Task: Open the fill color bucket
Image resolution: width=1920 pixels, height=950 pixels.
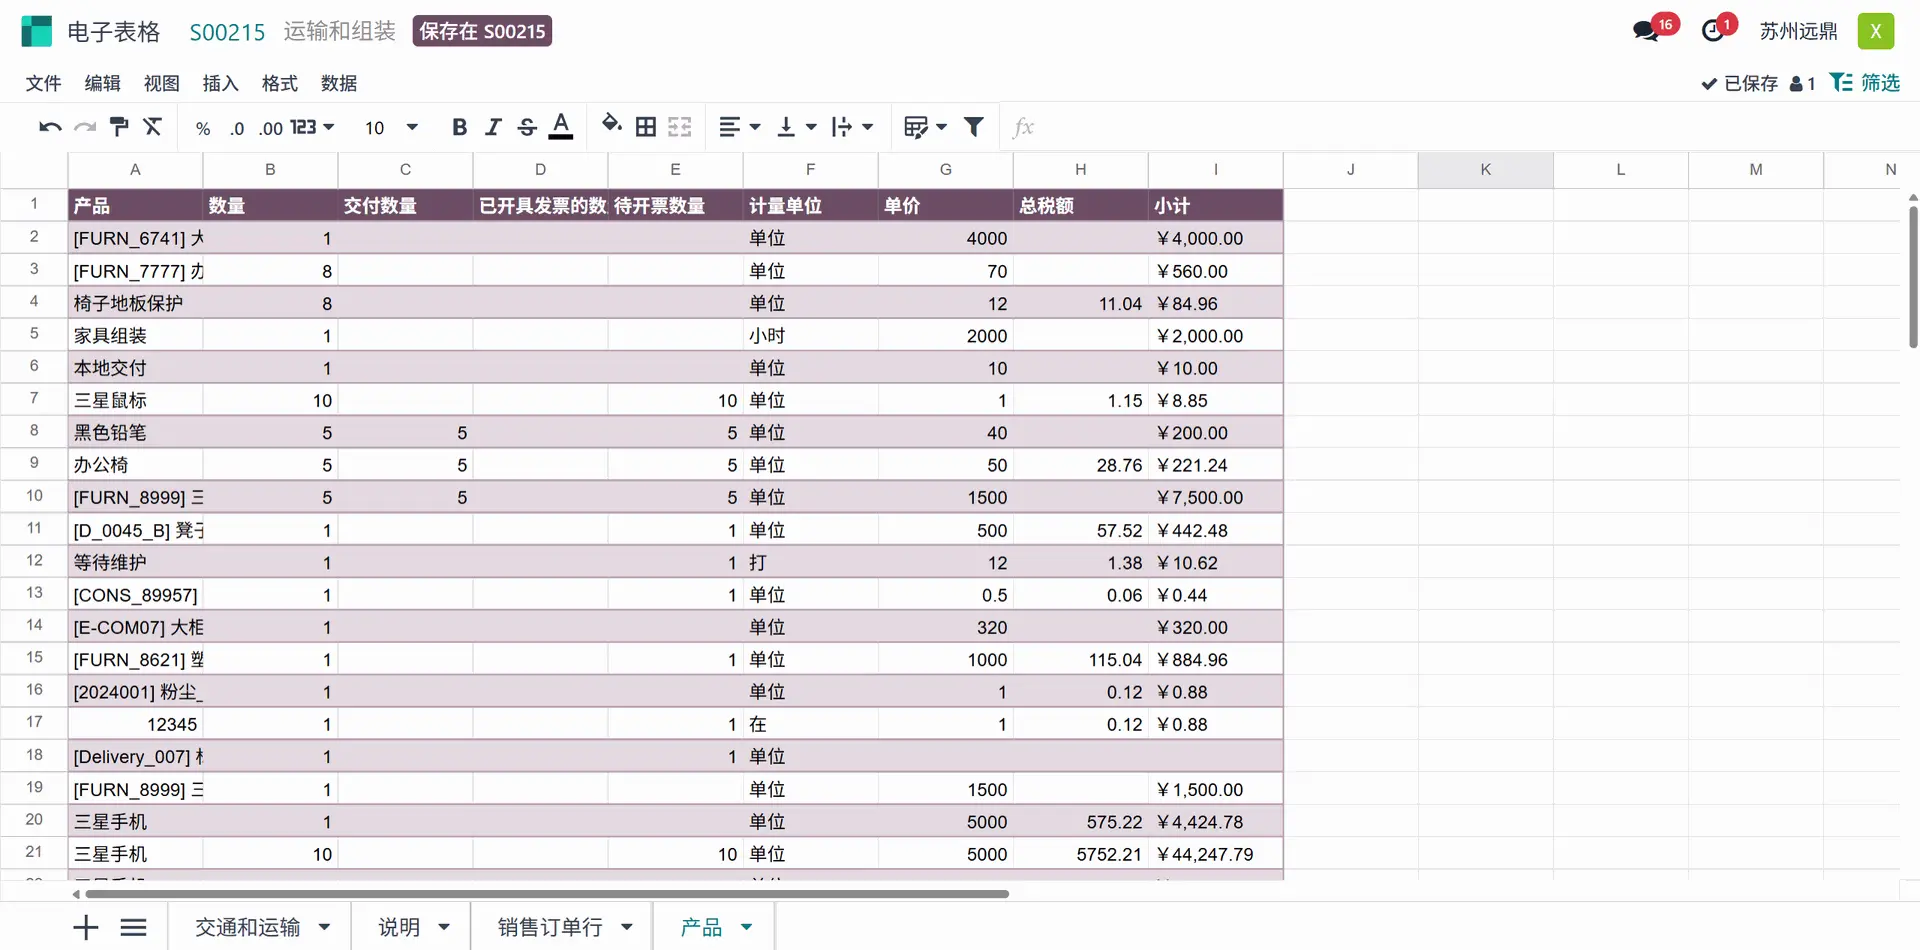Action: [611, 125]
